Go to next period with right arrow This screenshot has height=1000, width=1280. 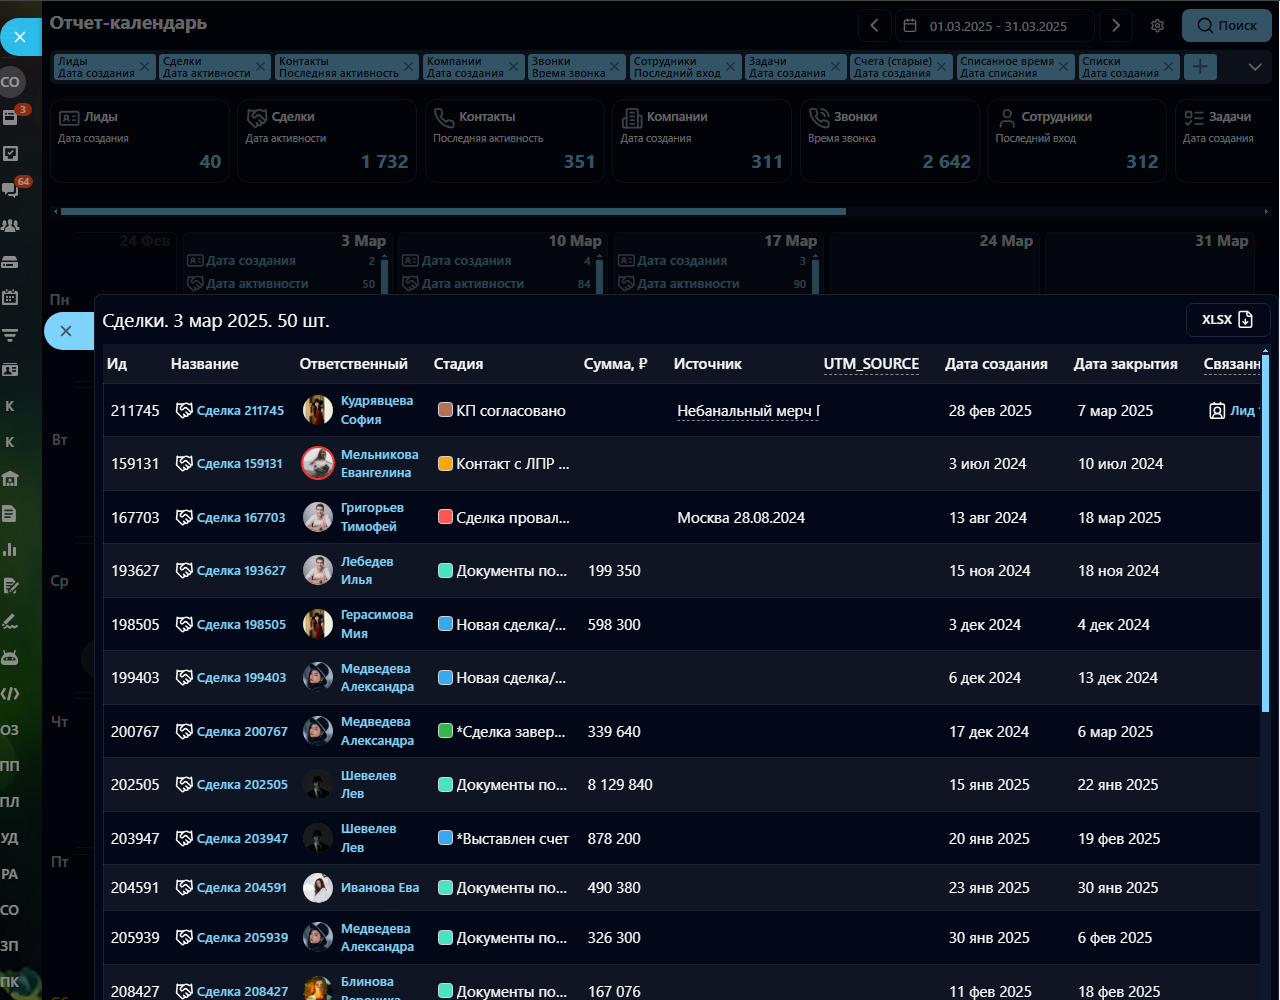1116,26
